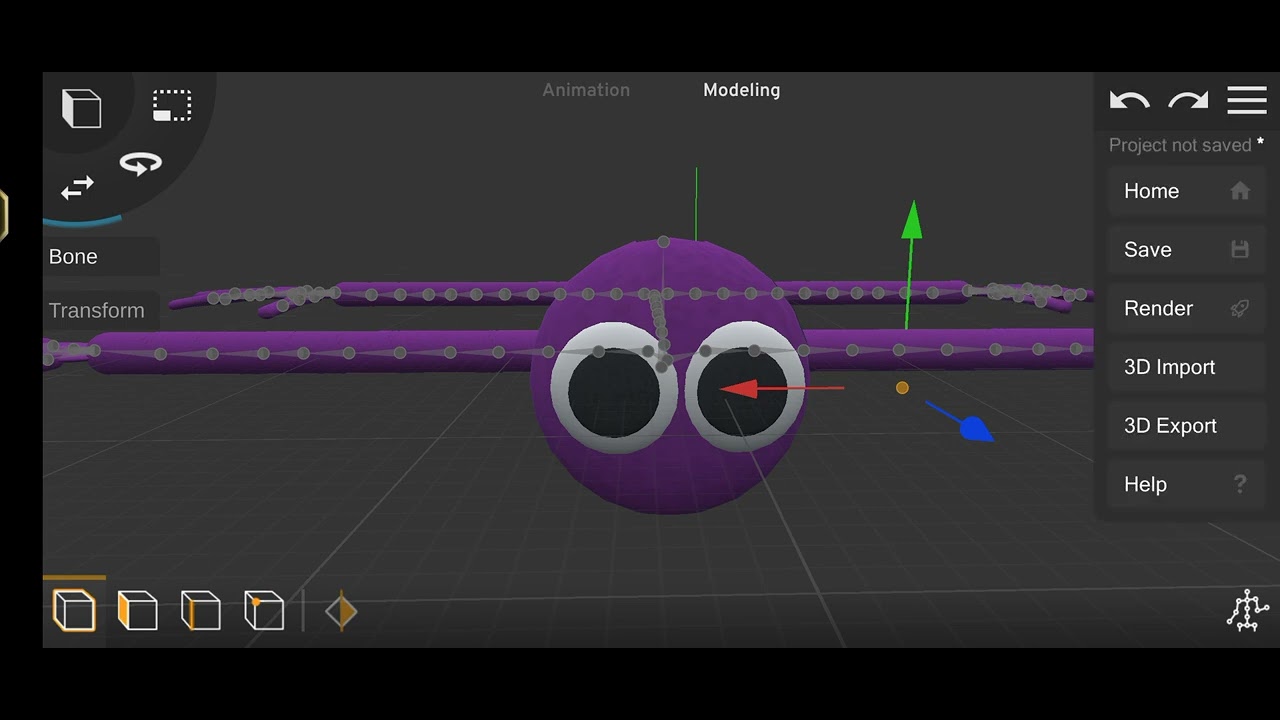Image resolution: width=1280 pixels, height=720 pixels.
Task: Redo the last action
Action: pos(1188,101)
